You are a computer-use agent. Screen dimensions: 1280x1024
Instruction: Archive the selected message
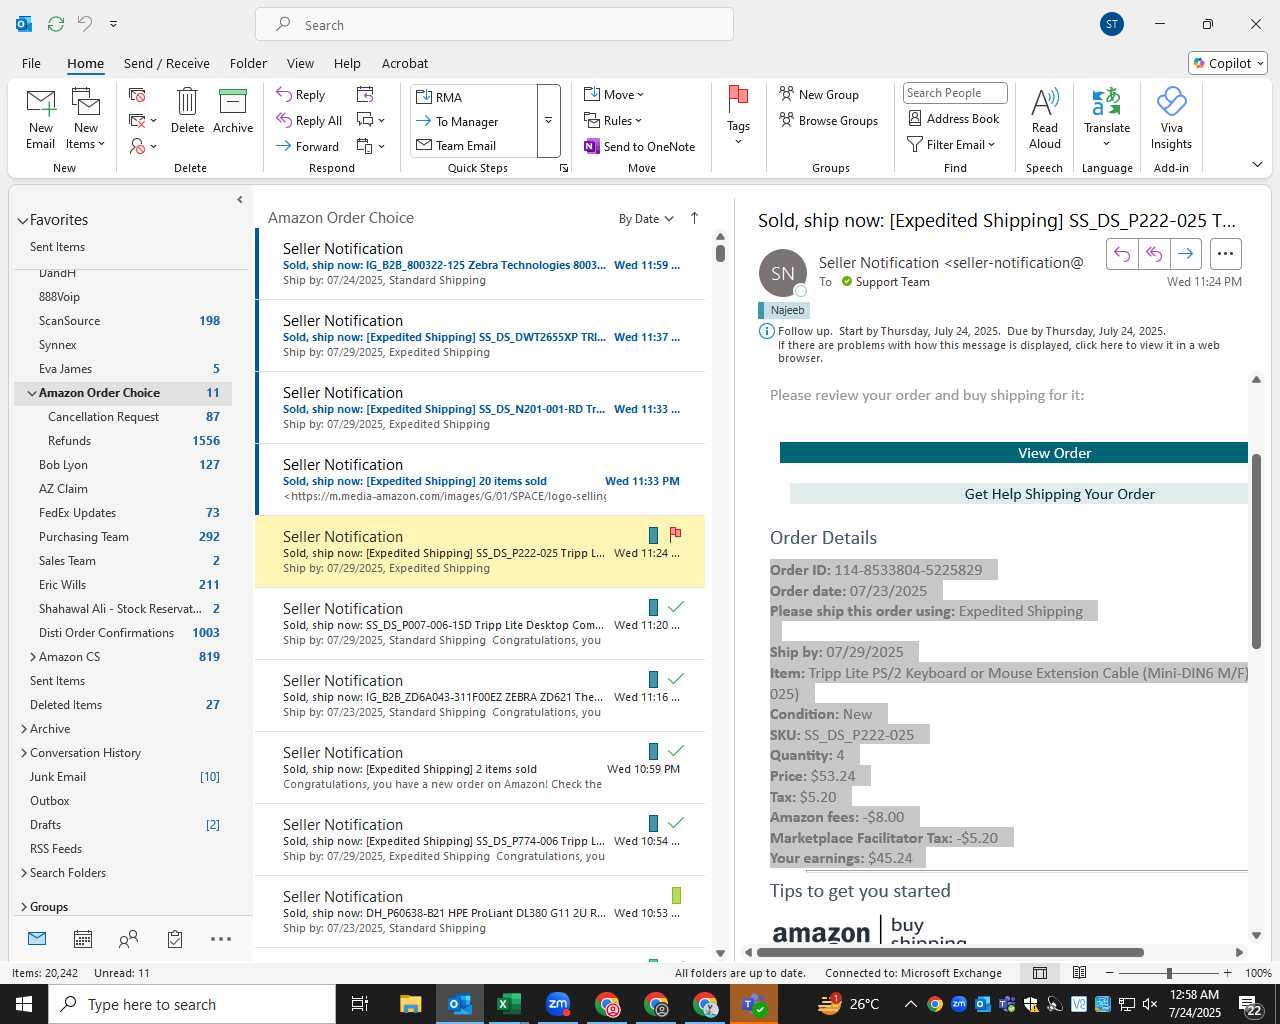click(x=233, y=111)
